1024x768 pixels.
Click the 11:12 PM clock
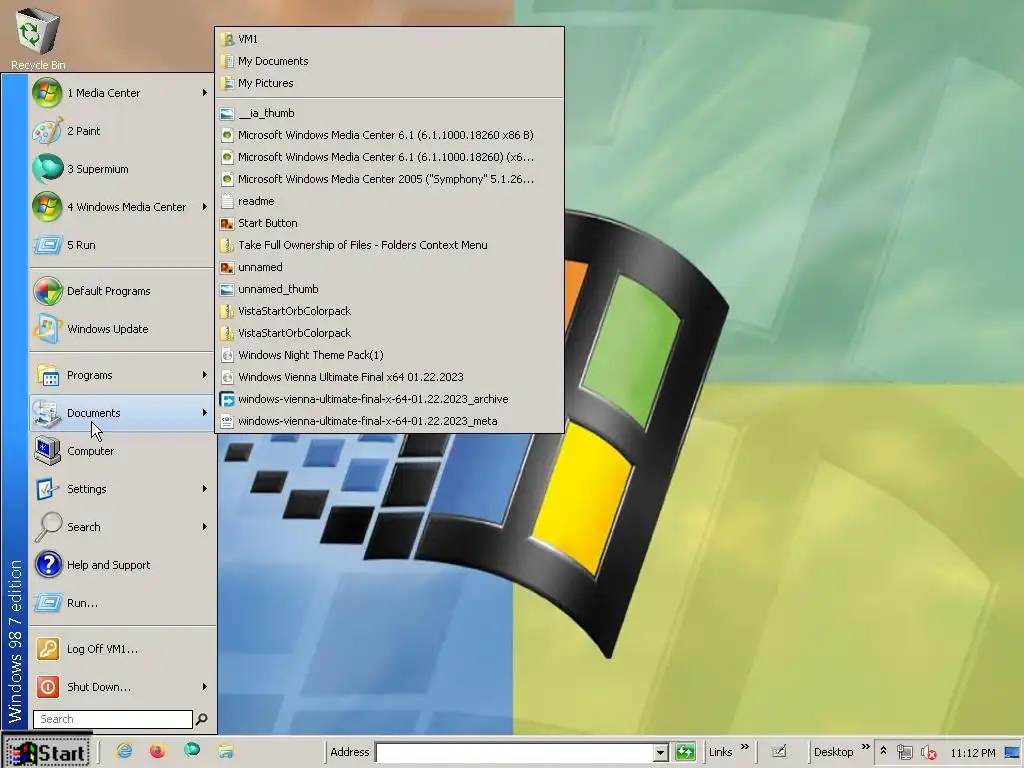click(x=972, y=753)
